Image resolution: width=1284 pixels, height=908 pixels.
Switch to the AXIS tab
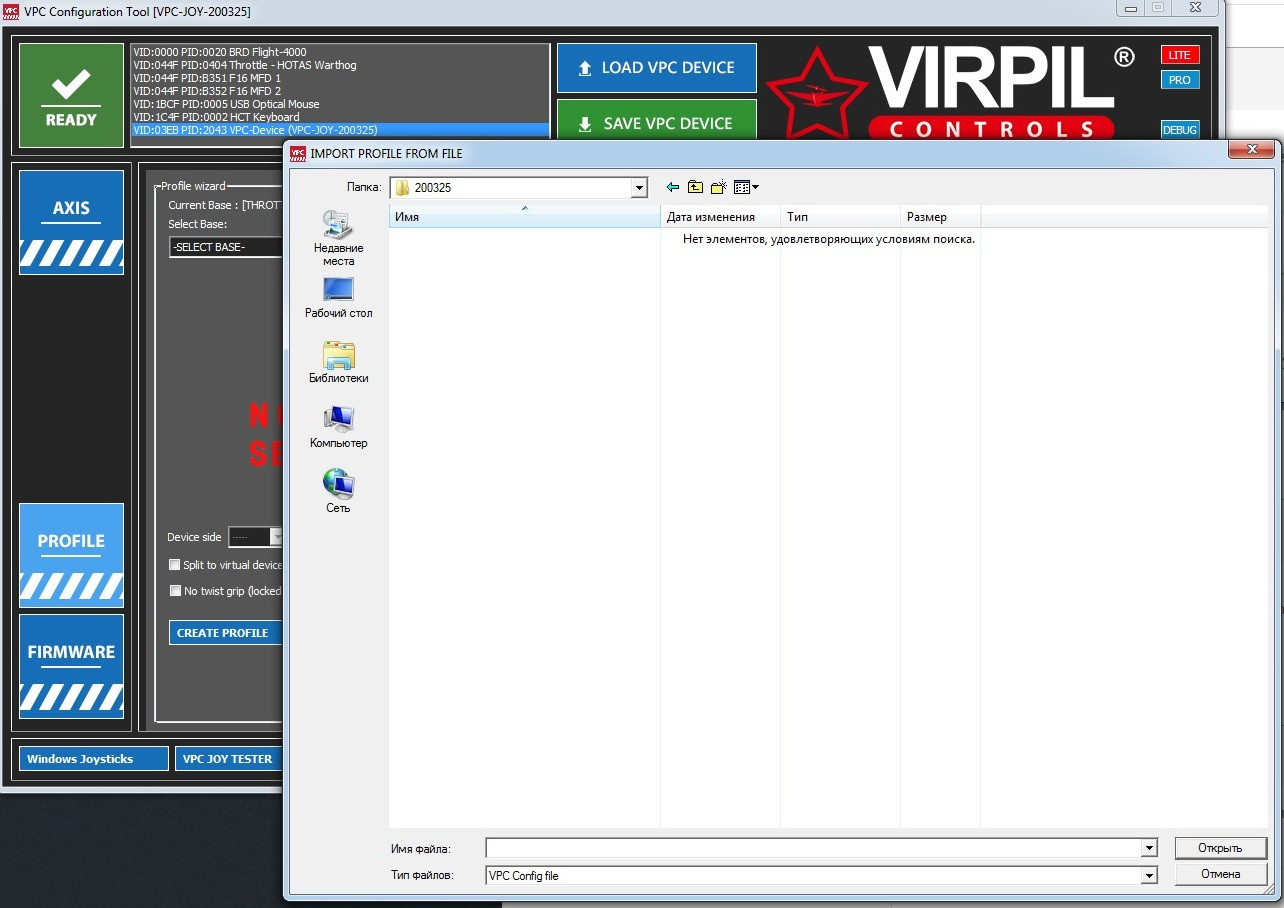[71, 222]
